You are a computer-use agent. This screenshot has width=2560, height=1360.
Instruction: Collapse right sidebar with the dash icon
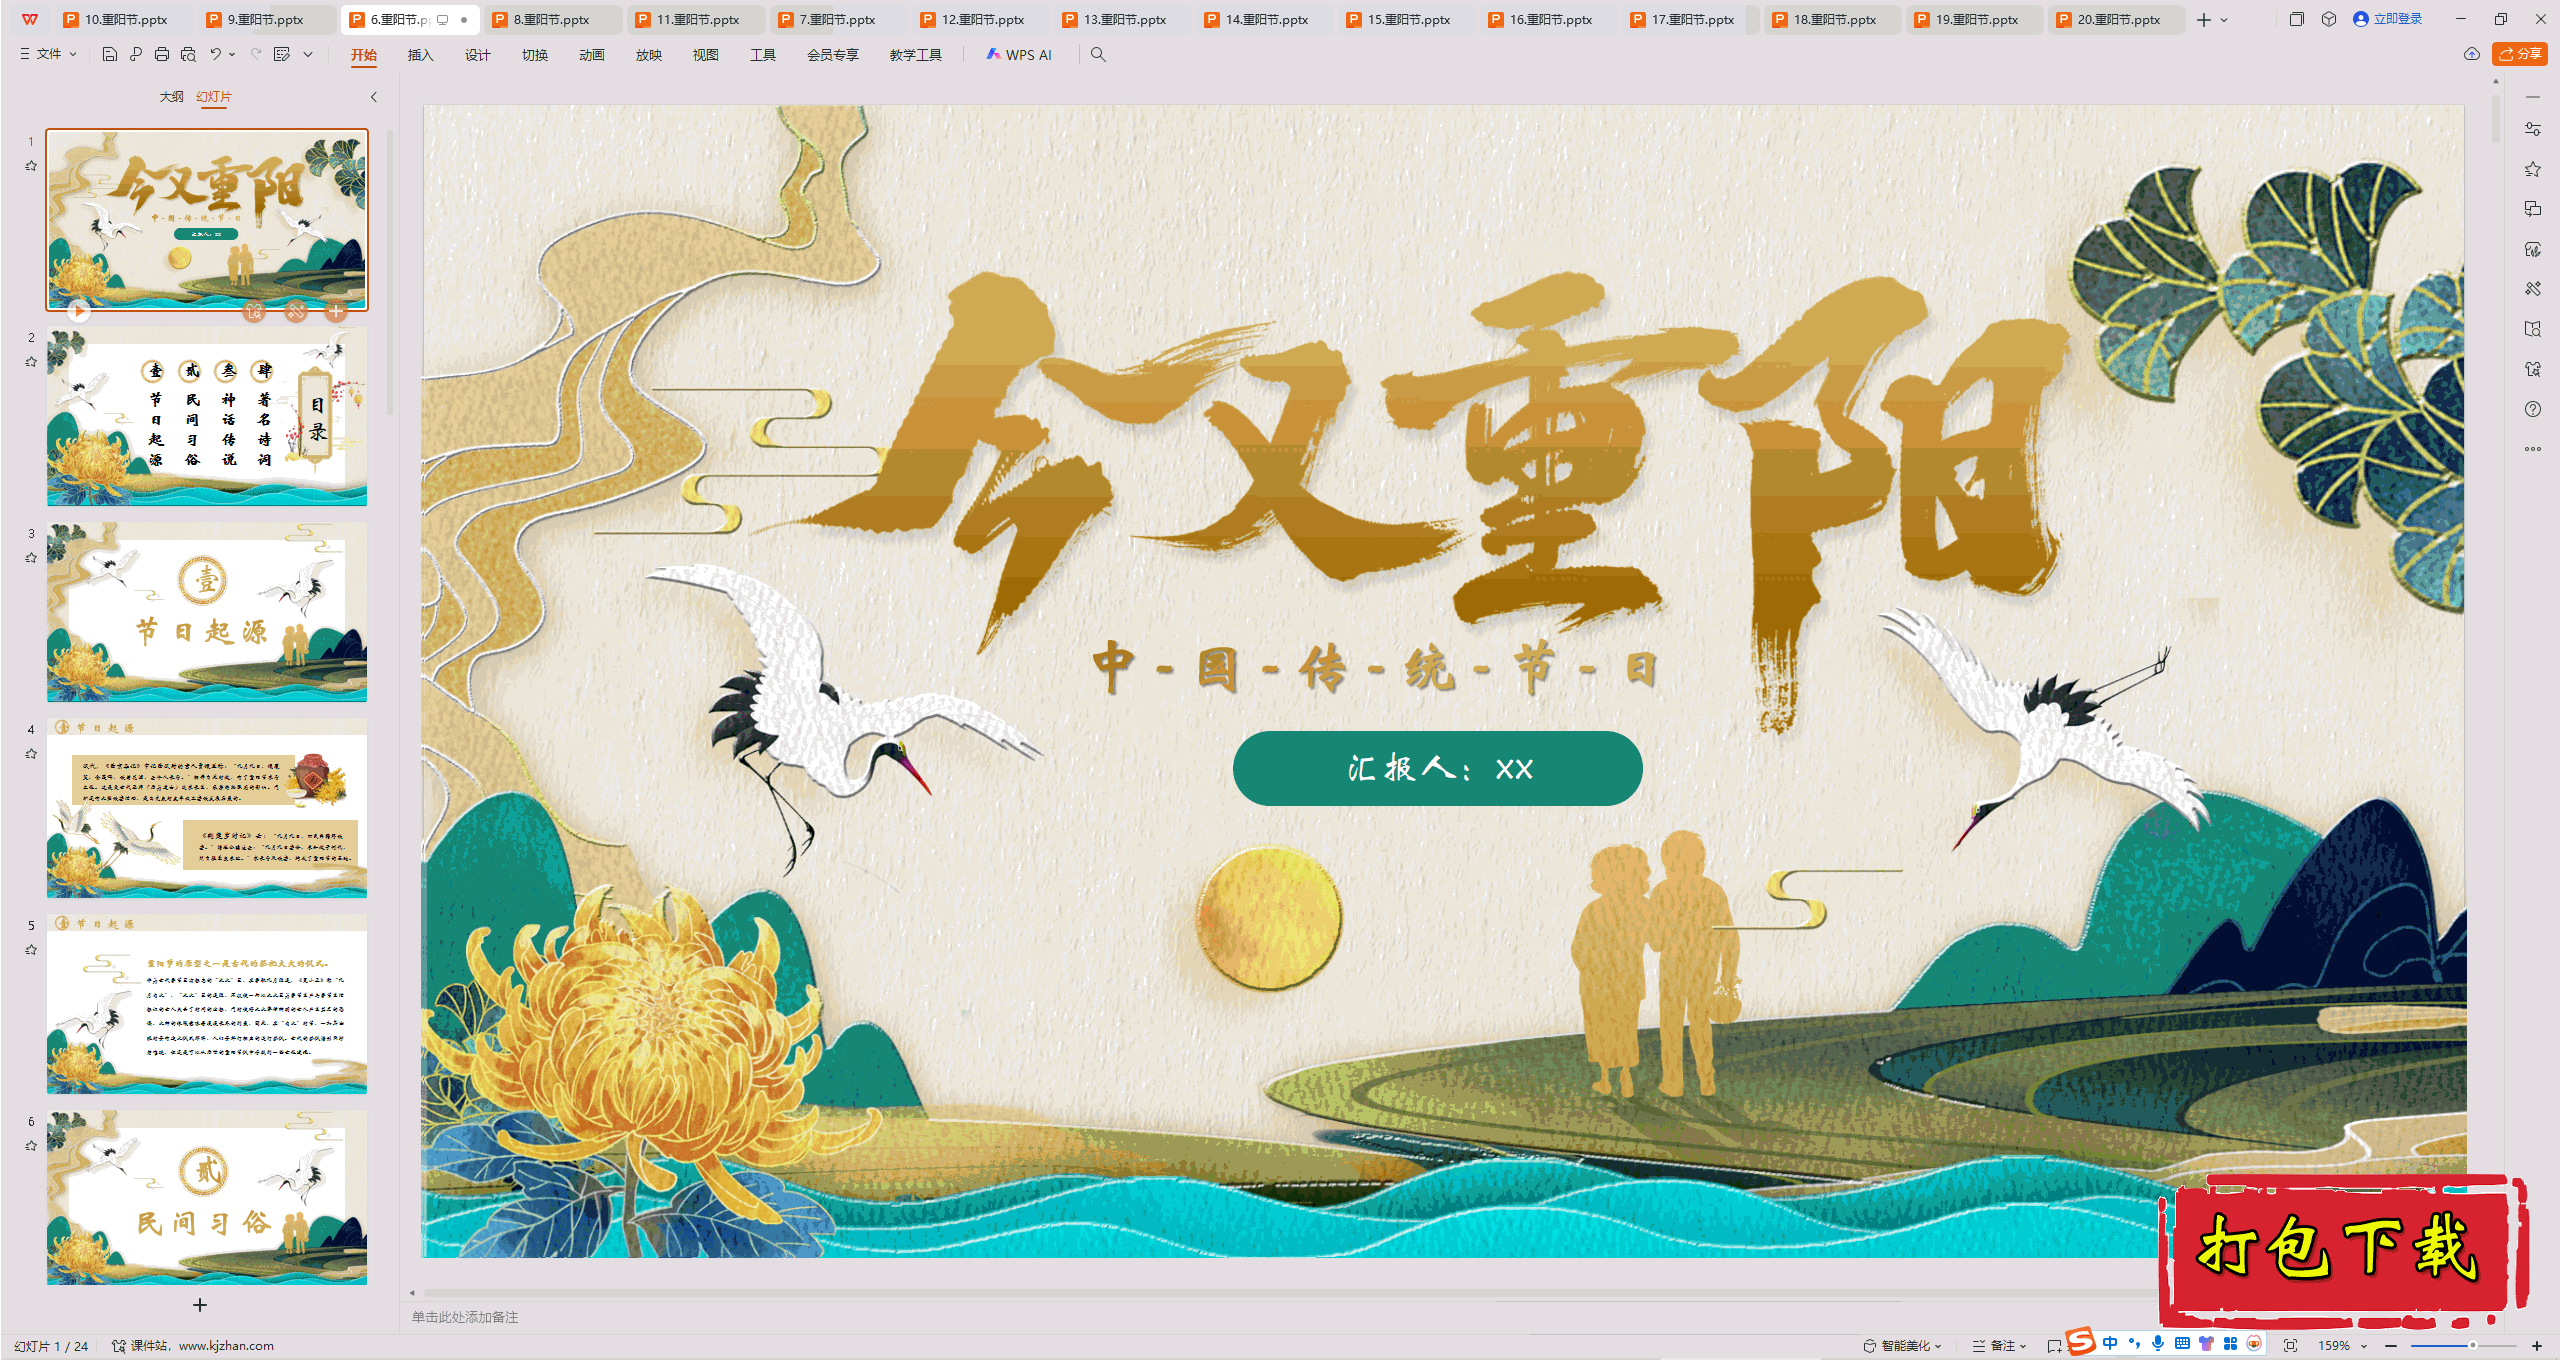point(2532,97)
